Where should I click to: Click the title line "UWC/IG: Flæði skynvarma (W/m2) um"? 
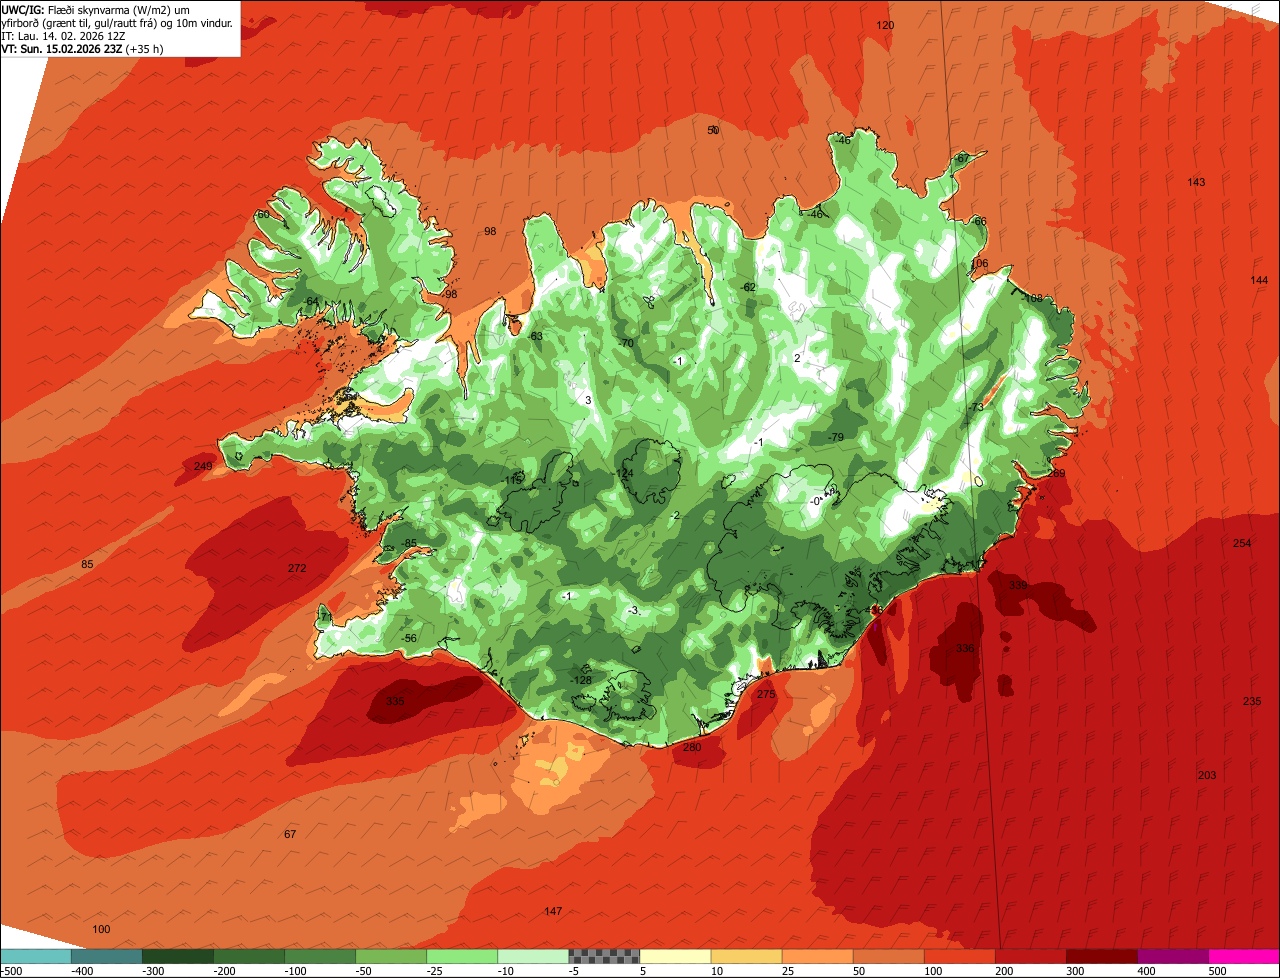(x=96, y=8)
